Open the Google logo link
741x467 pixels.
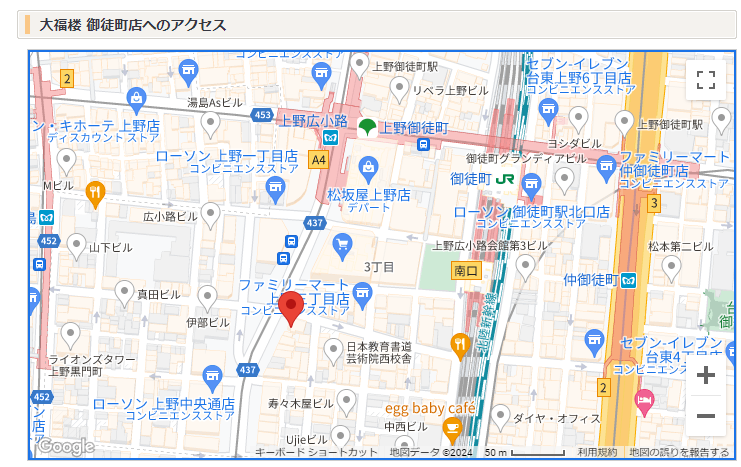coord(66,446)
